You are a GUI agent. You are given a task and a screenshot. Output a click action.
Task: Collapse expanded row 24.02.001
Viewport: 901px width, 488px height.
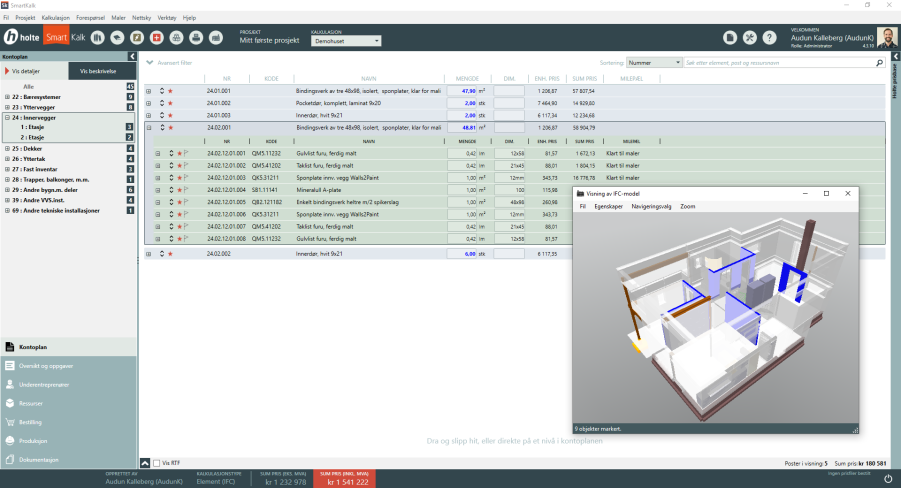click(x=148, y=128)
